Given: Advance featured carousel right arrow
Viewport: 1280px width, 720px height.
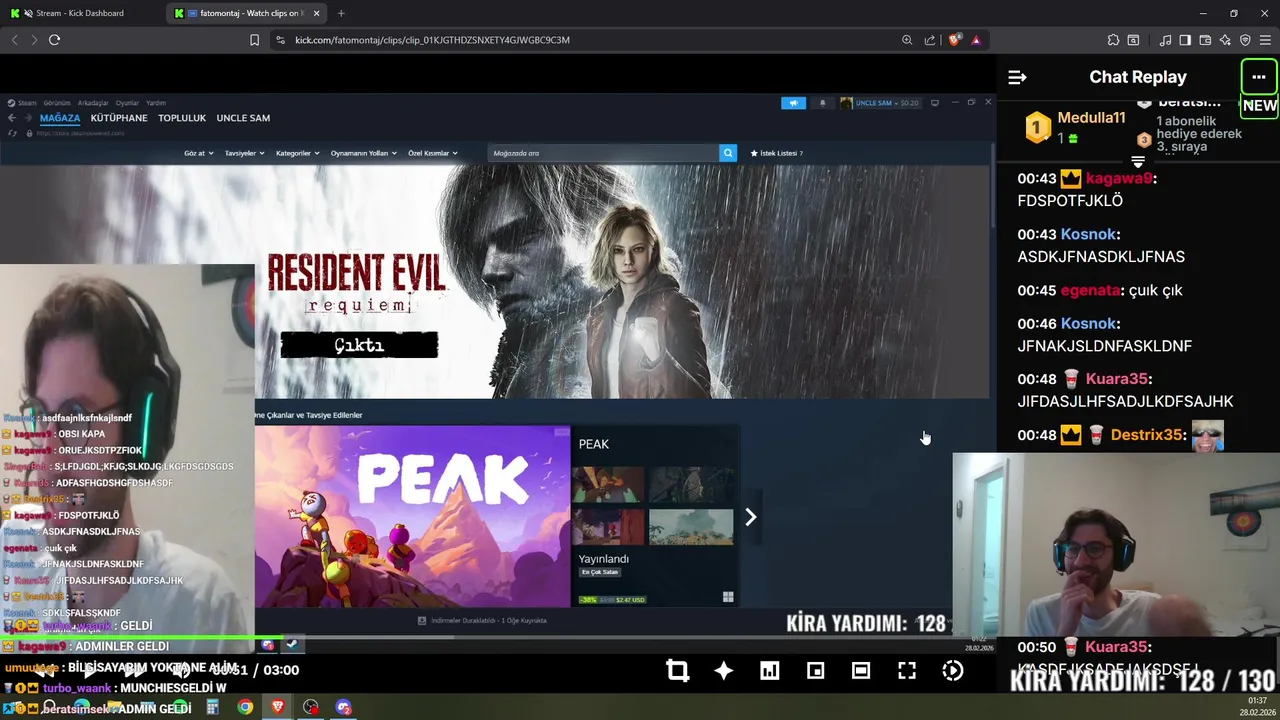Looking at the screenshot, I should pyautogui.click(x=750, y=517).
